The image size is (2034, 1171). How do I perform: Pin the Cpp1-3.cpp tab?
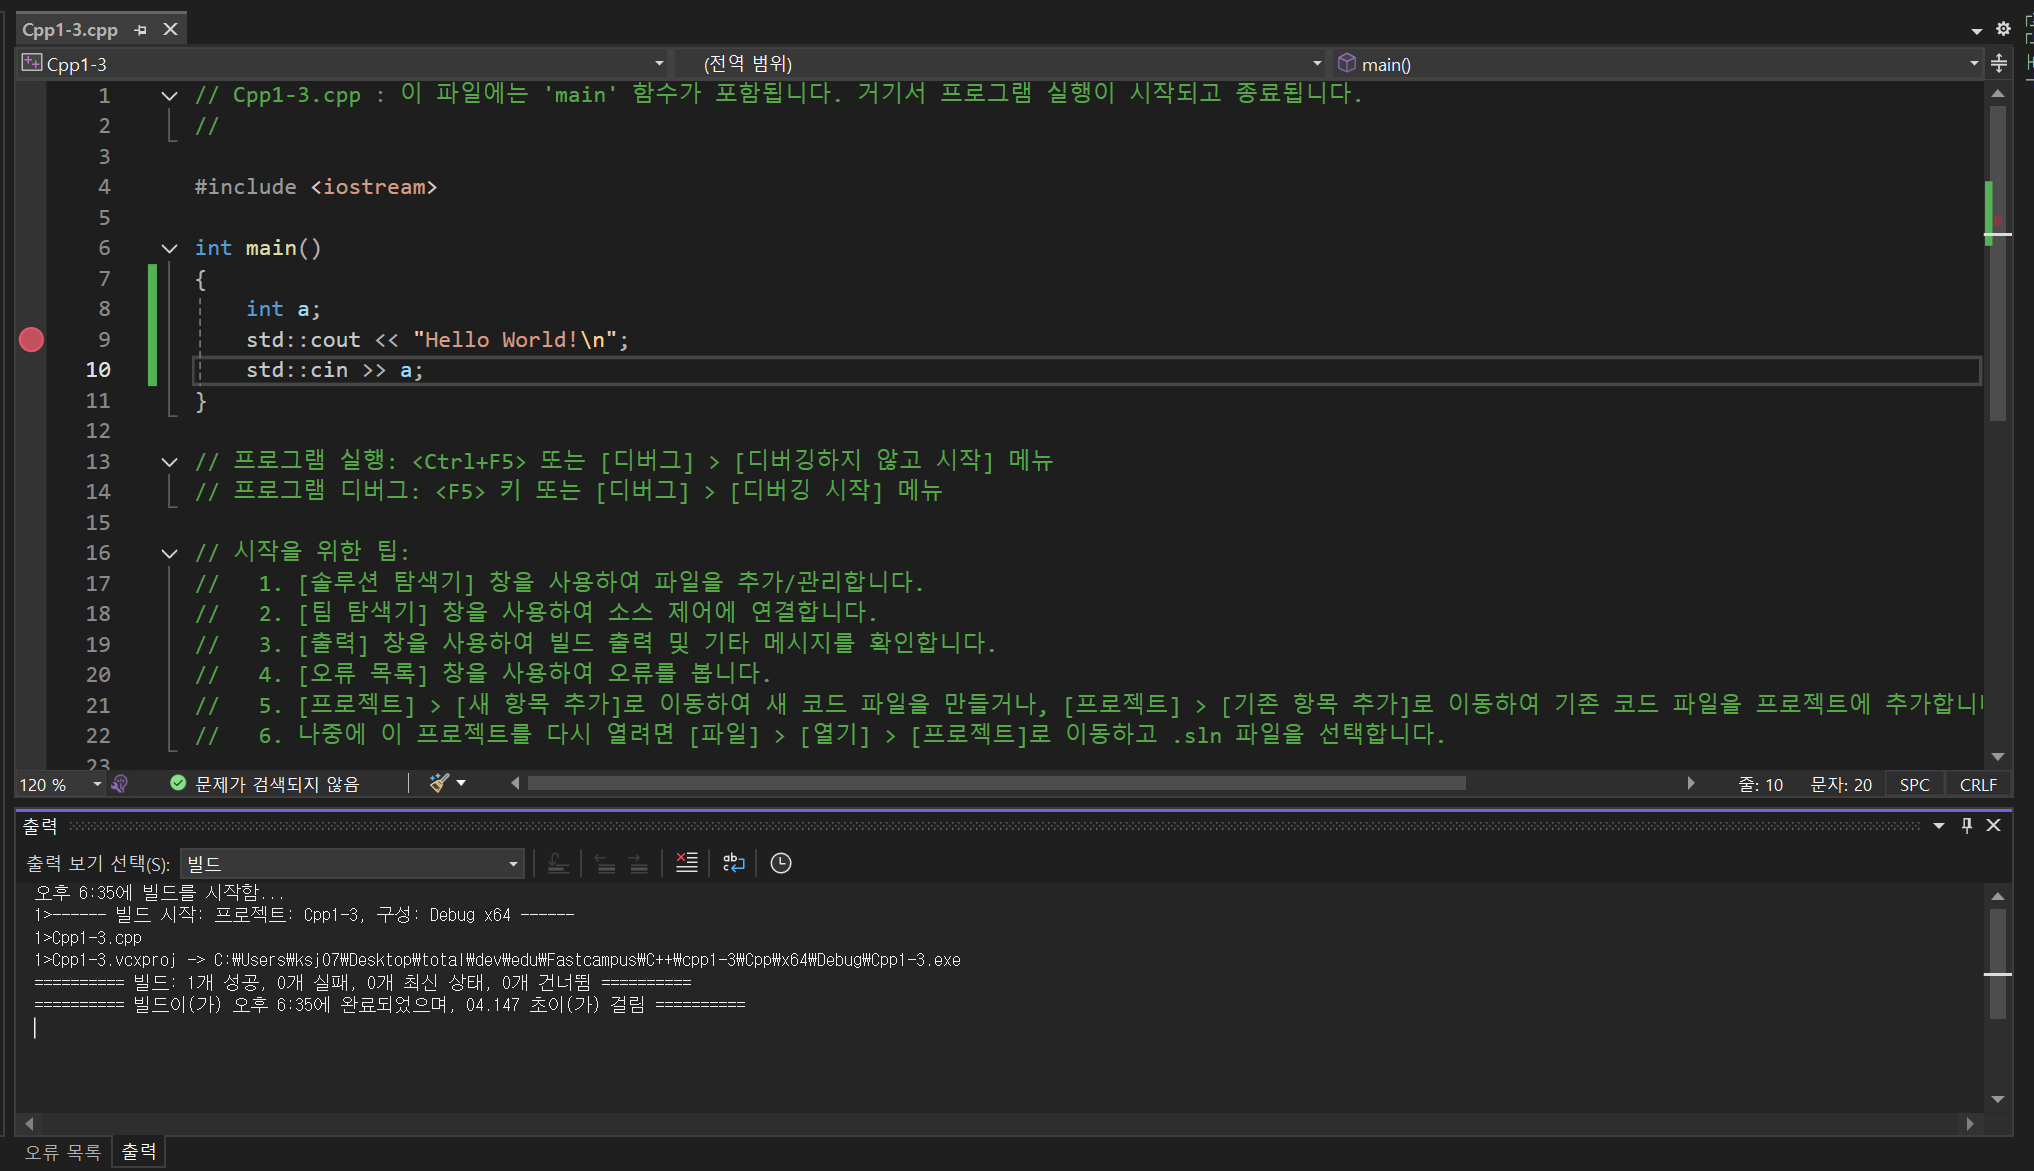[x=140, y=30]
